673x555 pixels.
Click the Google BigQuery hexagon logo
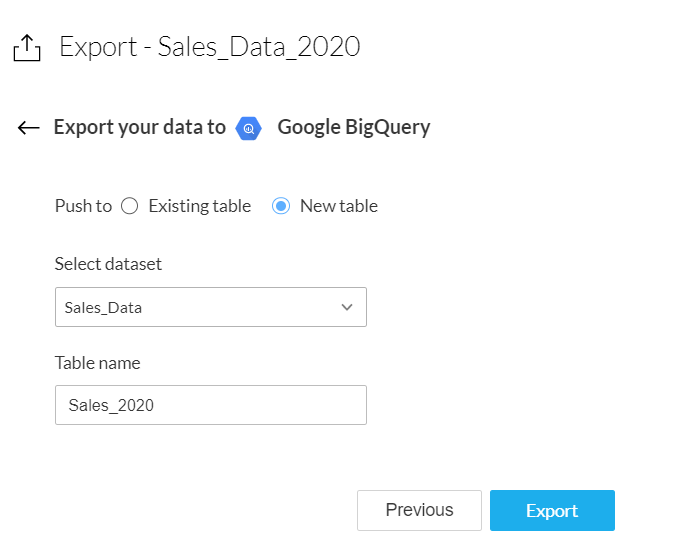tap(248, 128)
